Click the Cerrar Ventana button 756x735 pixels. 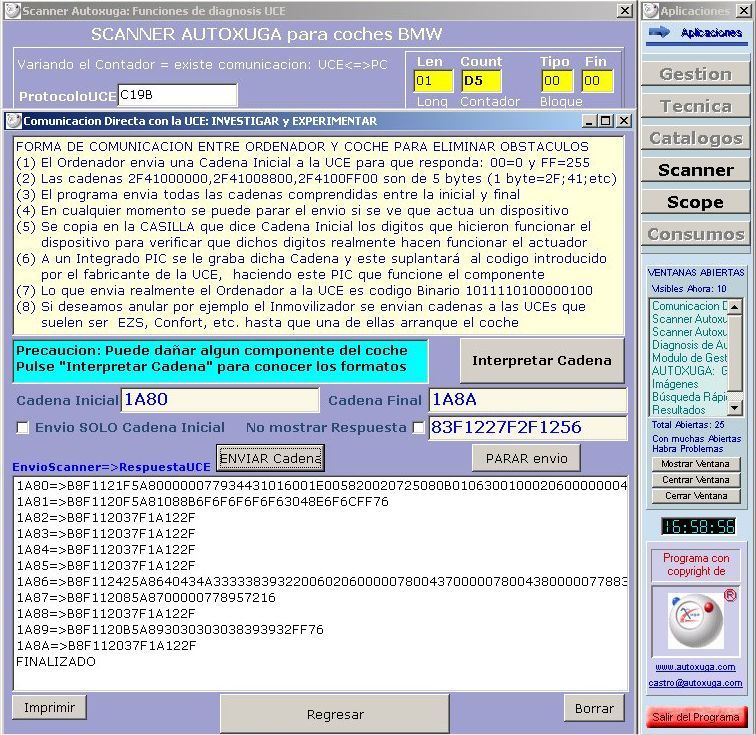695,496
